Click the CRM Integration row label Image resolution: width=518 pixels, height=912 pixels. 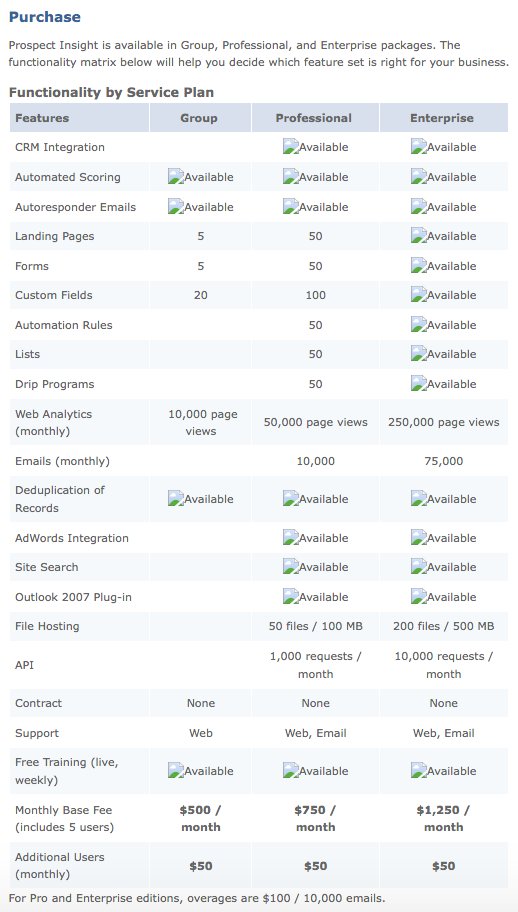[x=60, y=147]
